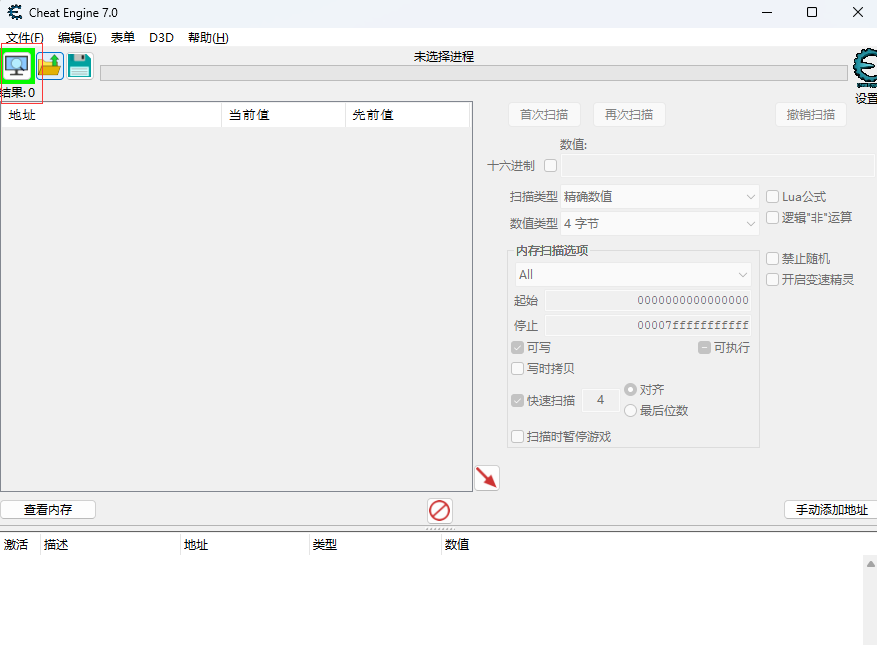Click the address list scrollbar up arrow

coord(870,564)
